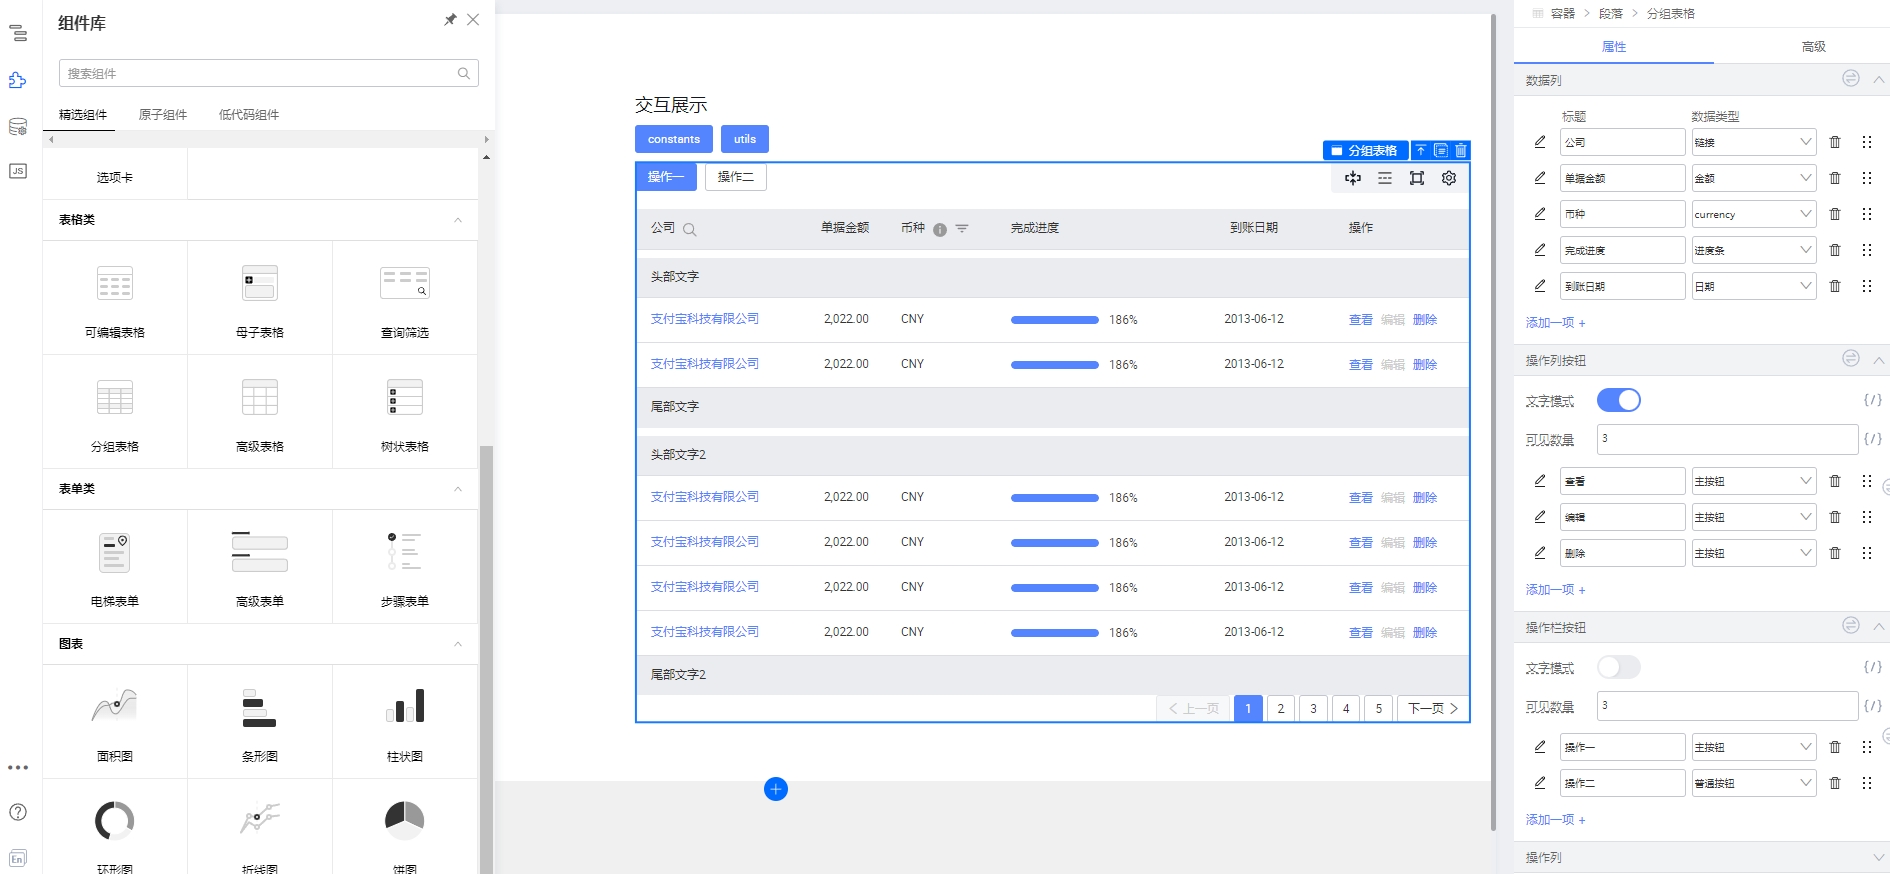Click the column-width adjust icon in table toolbar
Image resolution: width=1890 pixels, height=874 pixels.
coord(1353,178)
